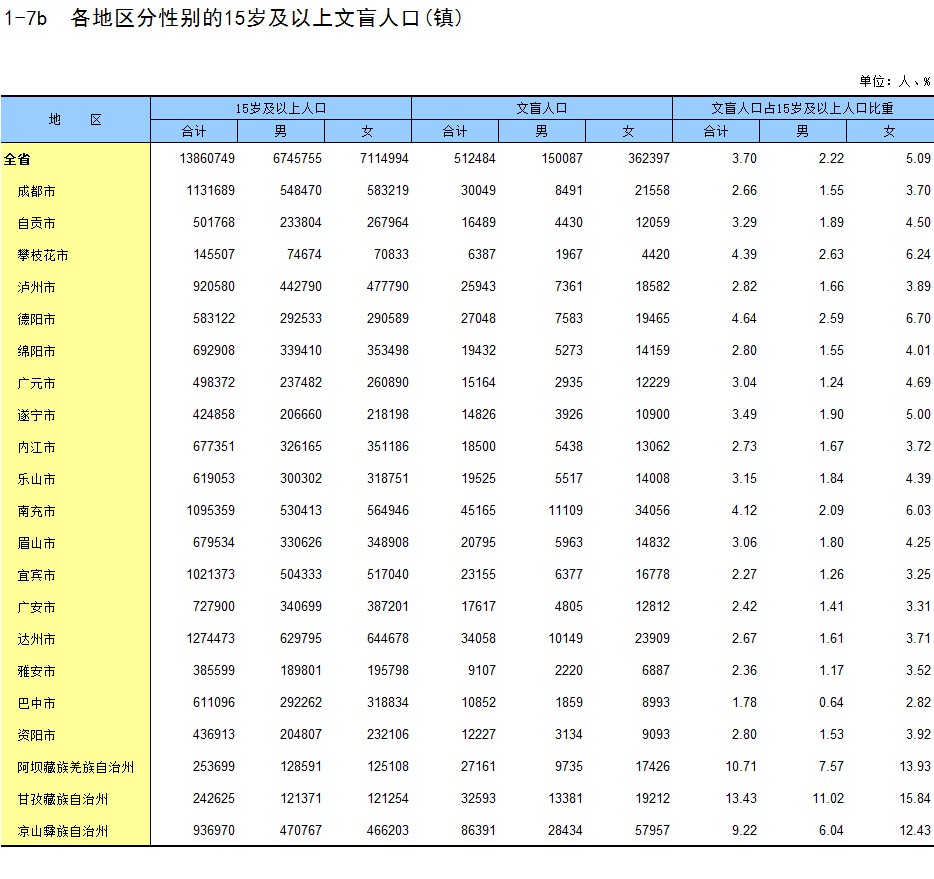
Task: Click the 甘孜藏族自治州 row label
Action: pos(63,799)
